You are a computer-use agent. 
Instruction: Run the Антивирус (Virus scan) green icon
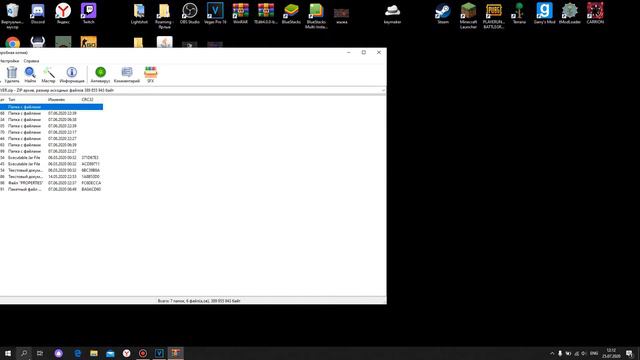(x=100, y=75)
